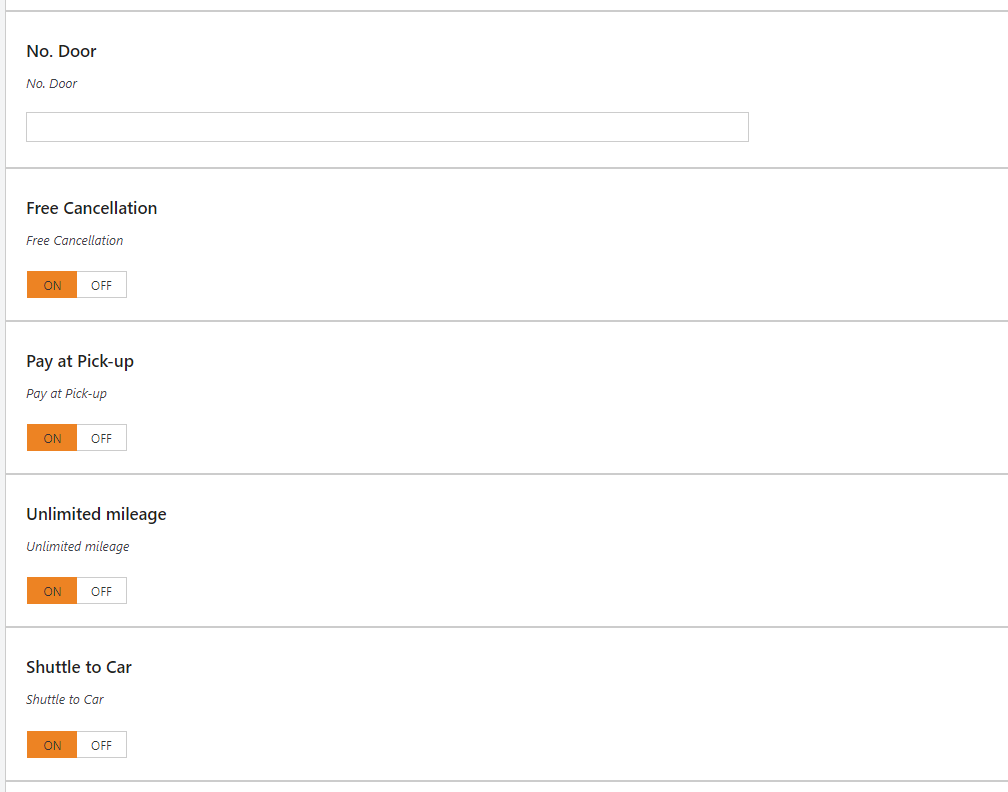
Task: Click the Pay at Pick-up heading label
Action: pos(80,361)
